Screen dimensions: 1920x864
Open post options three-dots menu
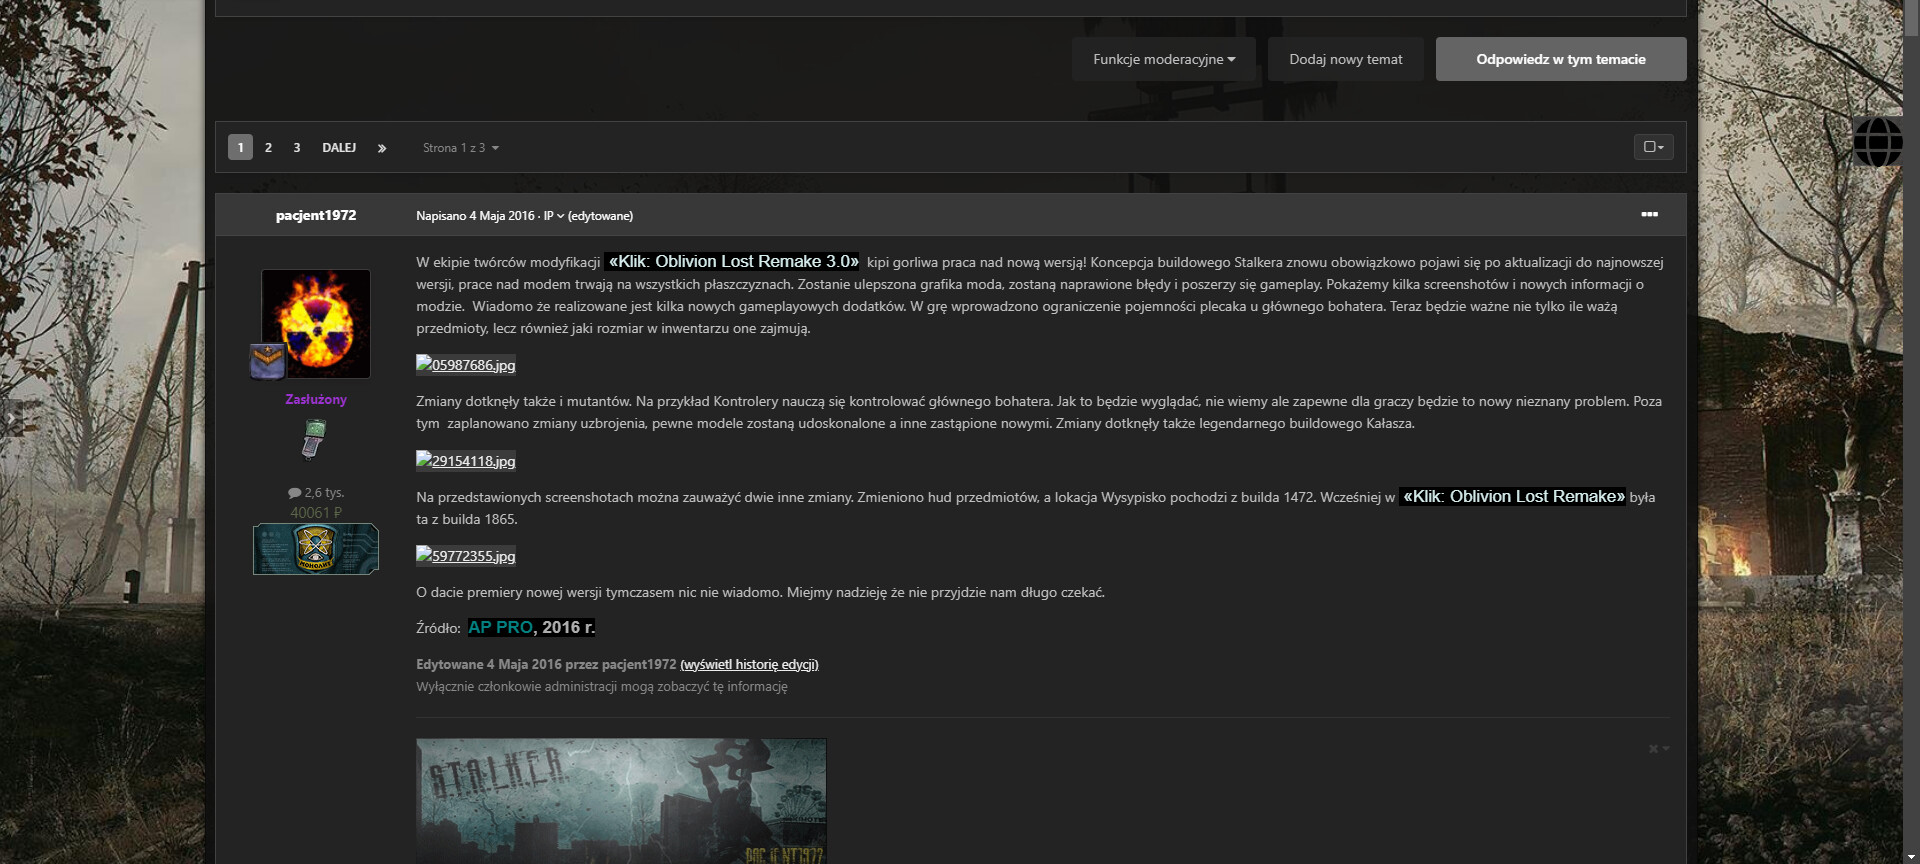point(1649,214)
